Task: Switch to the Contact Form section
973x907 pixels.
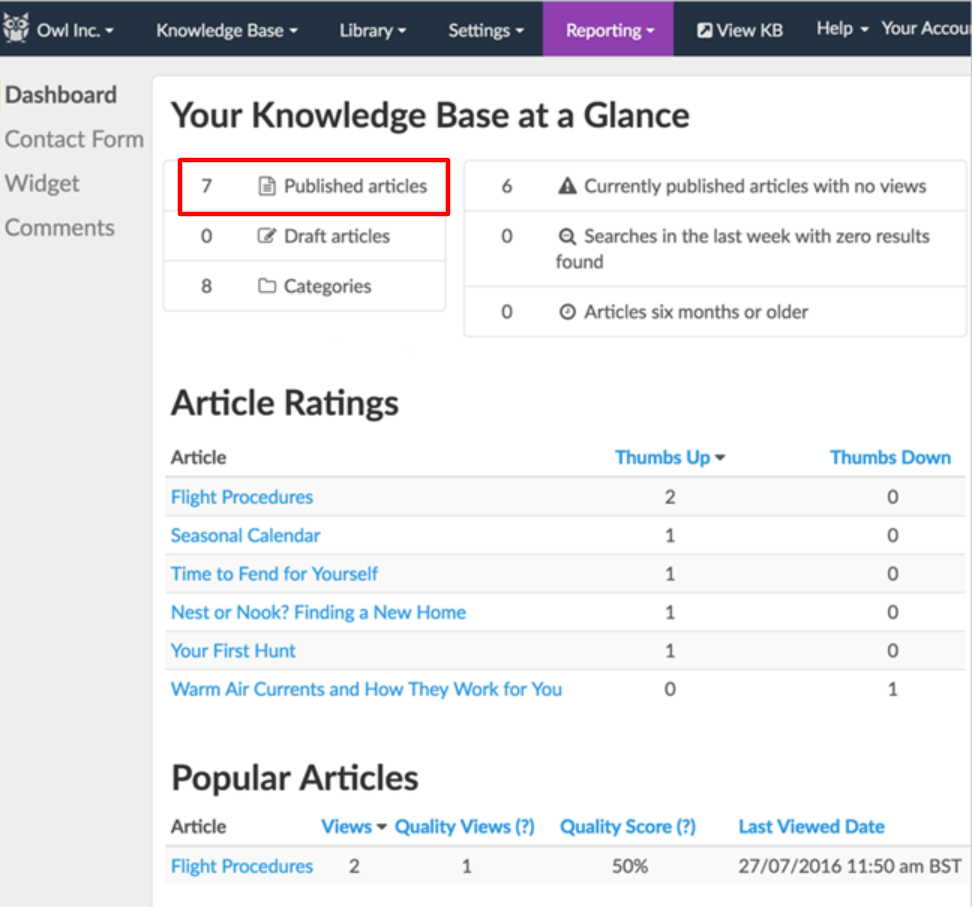Action: pyautogui.click(x=74, y=139)
